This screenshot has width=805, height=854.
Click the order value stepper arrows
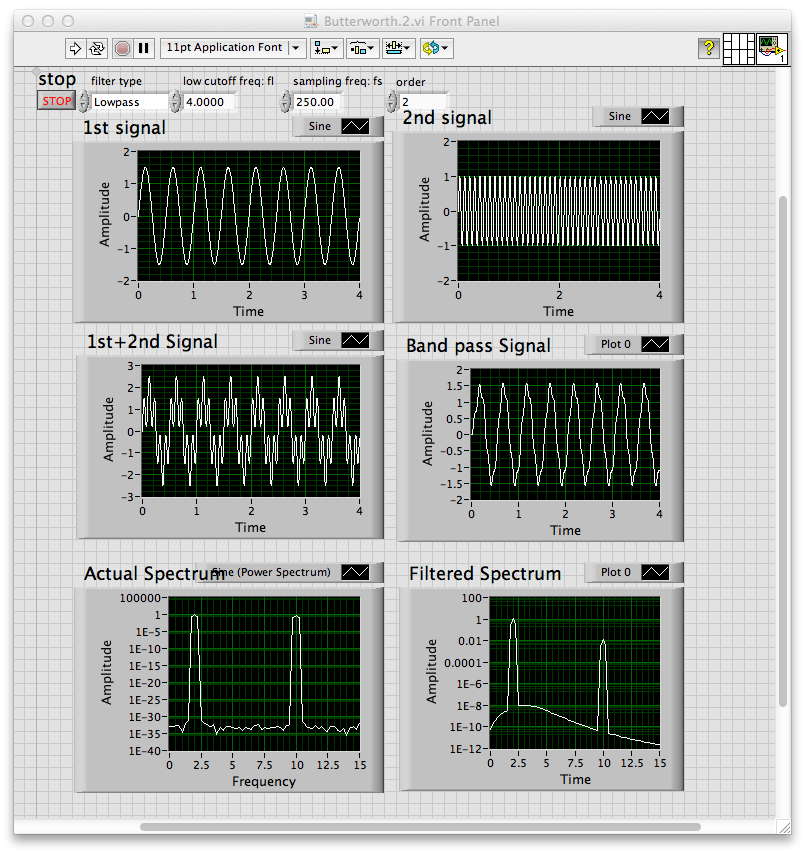[x=391, y=102]
